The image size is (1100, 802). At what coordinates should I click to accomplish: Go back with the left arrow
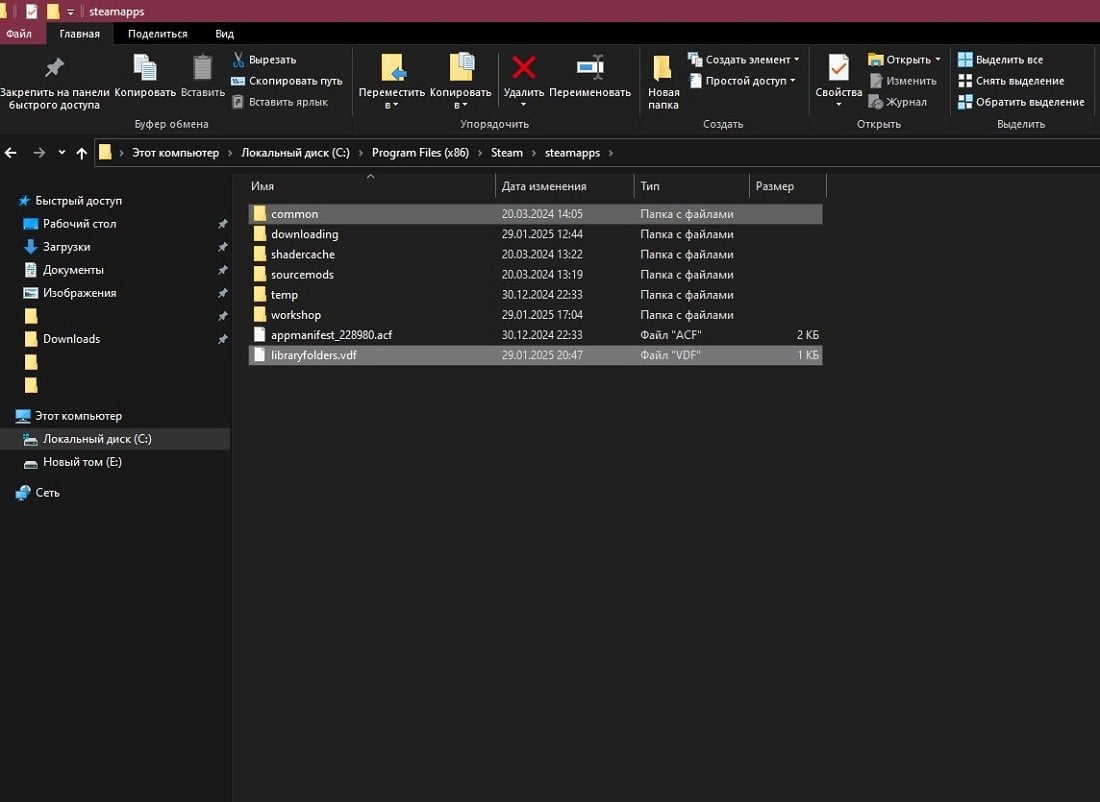click(11, 152)
